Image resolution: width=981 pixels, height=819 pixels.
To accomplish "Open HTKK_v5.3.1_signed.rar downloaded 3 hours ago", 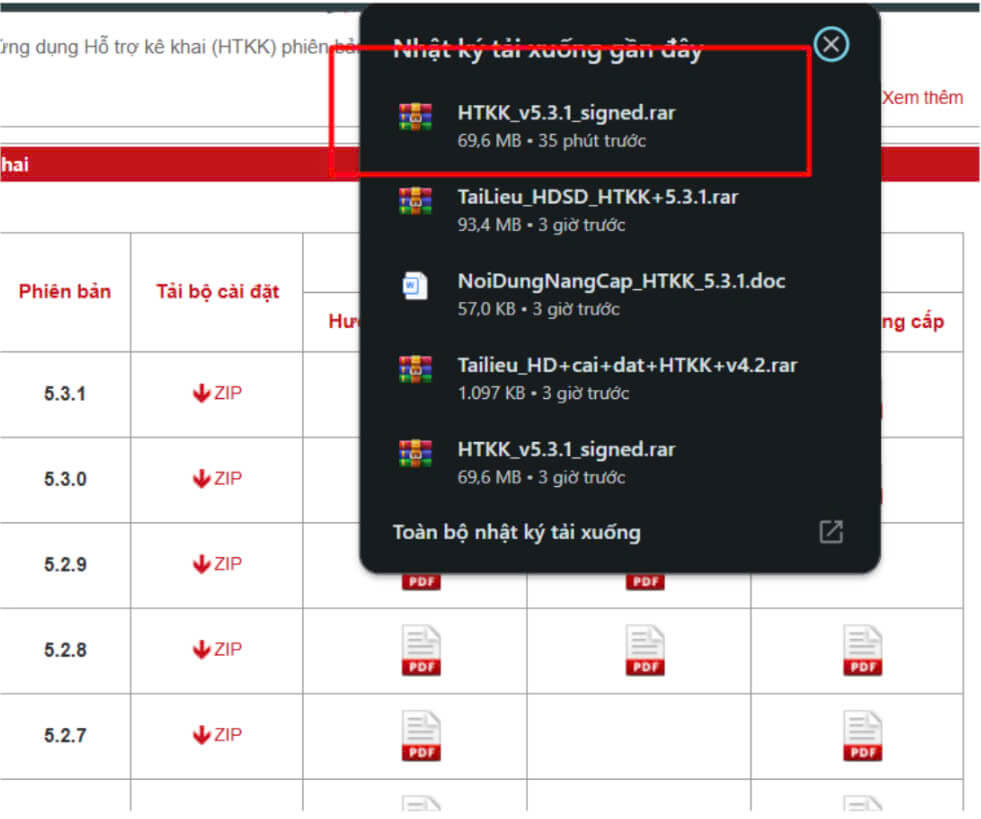I will point(619,463).
